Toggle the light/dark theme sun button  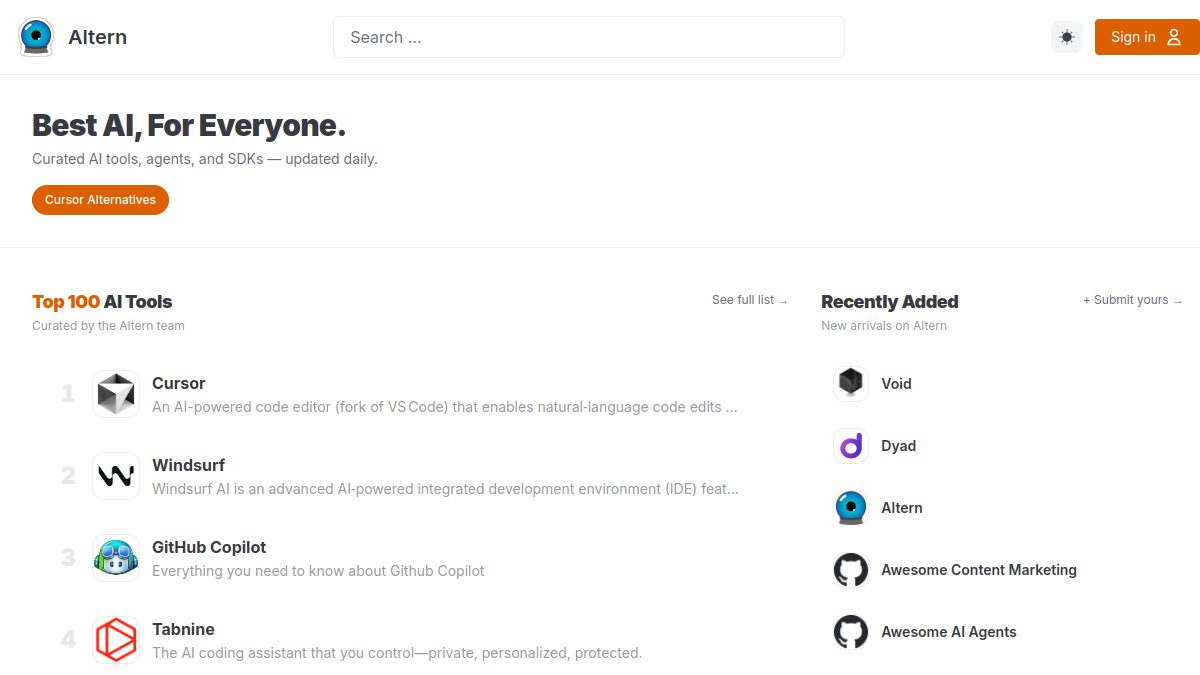[1067, 37]
